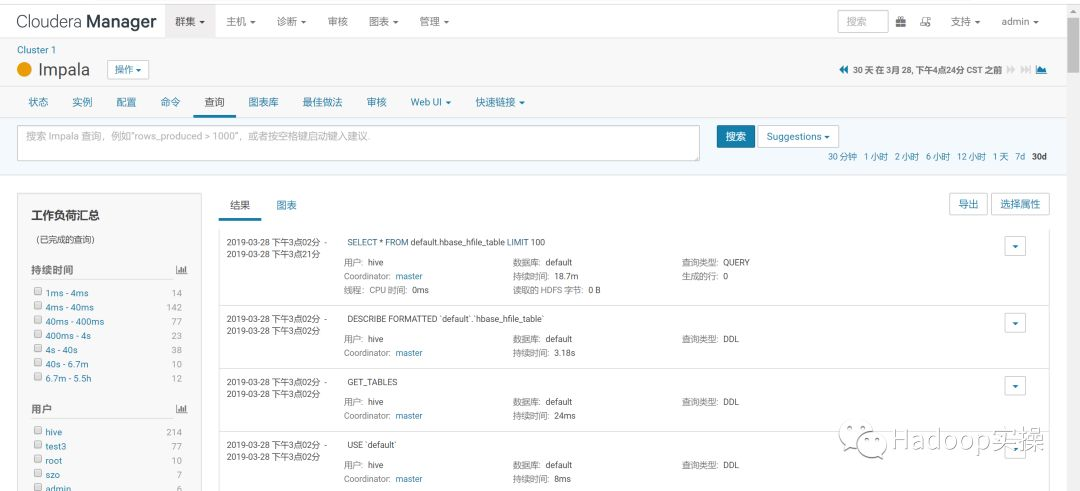Switch to the 配置 tab

tap(126, 102)
